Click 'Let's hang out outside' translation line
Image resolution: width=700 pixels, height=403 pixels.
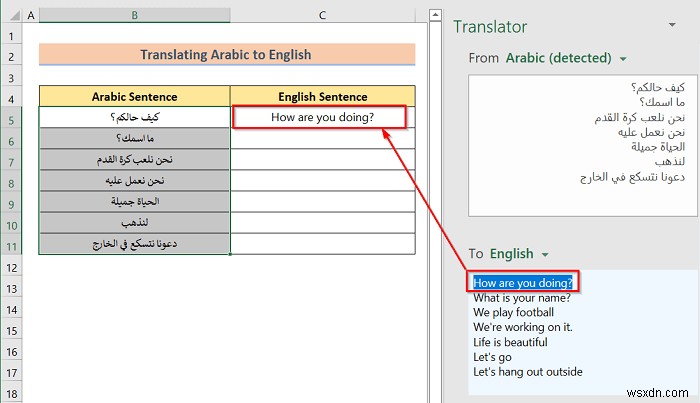pyautogui.click(x=528, y=372)
